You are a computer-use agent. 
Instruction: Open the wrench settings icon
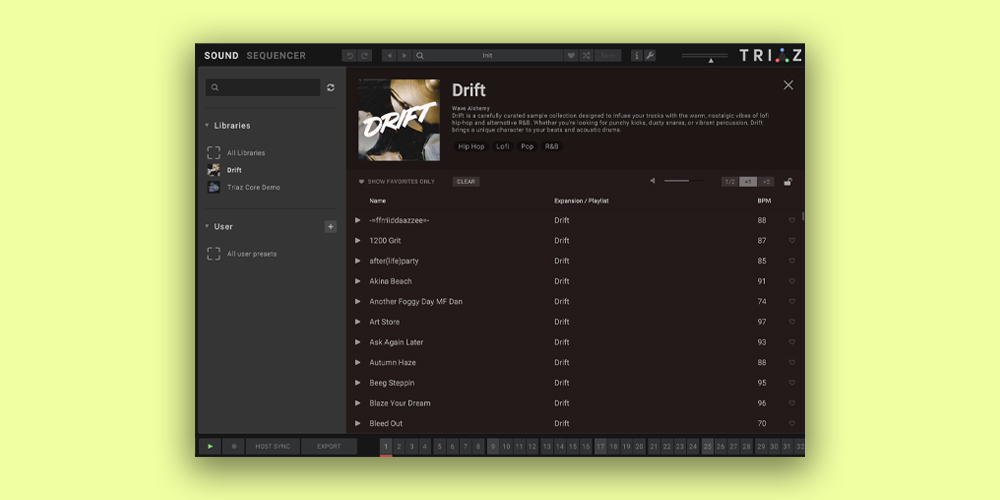(650, 55)
